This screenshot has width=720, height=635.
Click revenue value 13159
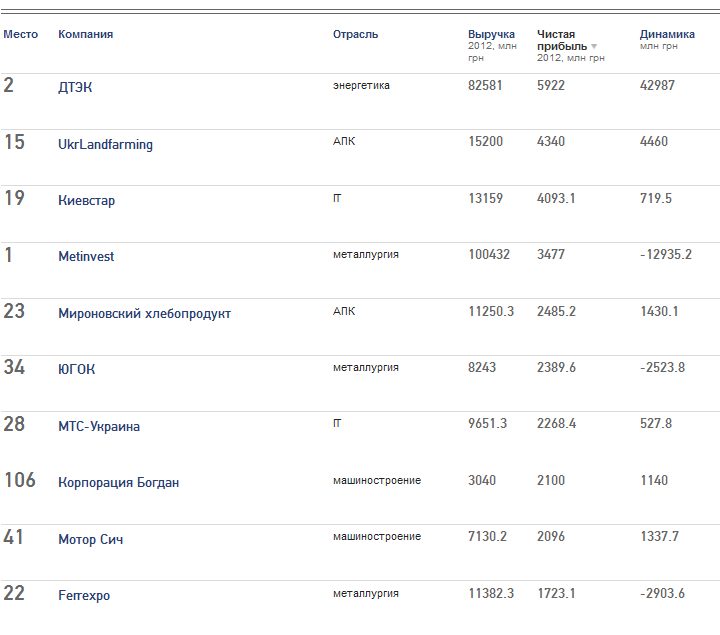(x=486, y=198)
